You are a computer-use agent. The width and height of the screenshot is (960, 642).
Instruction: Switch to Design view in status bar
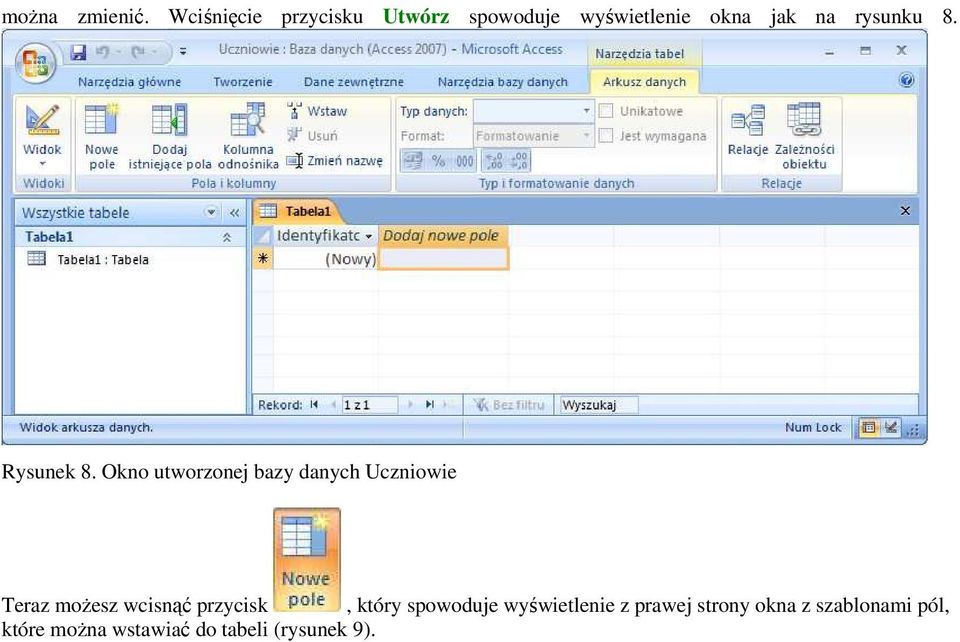(891, 428)
